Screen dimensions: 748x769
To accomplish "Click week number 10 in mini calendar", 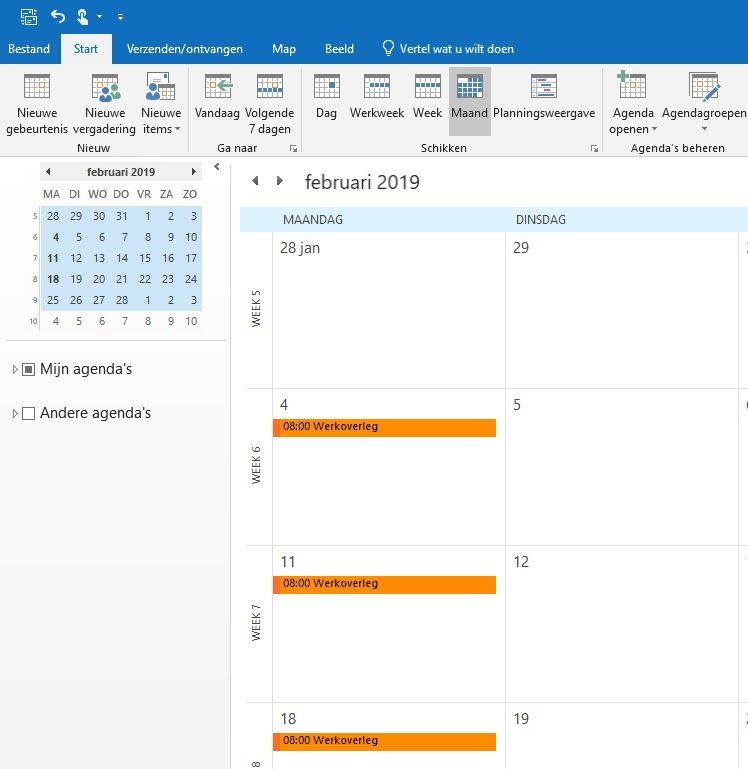I will (x=33, y=321).
